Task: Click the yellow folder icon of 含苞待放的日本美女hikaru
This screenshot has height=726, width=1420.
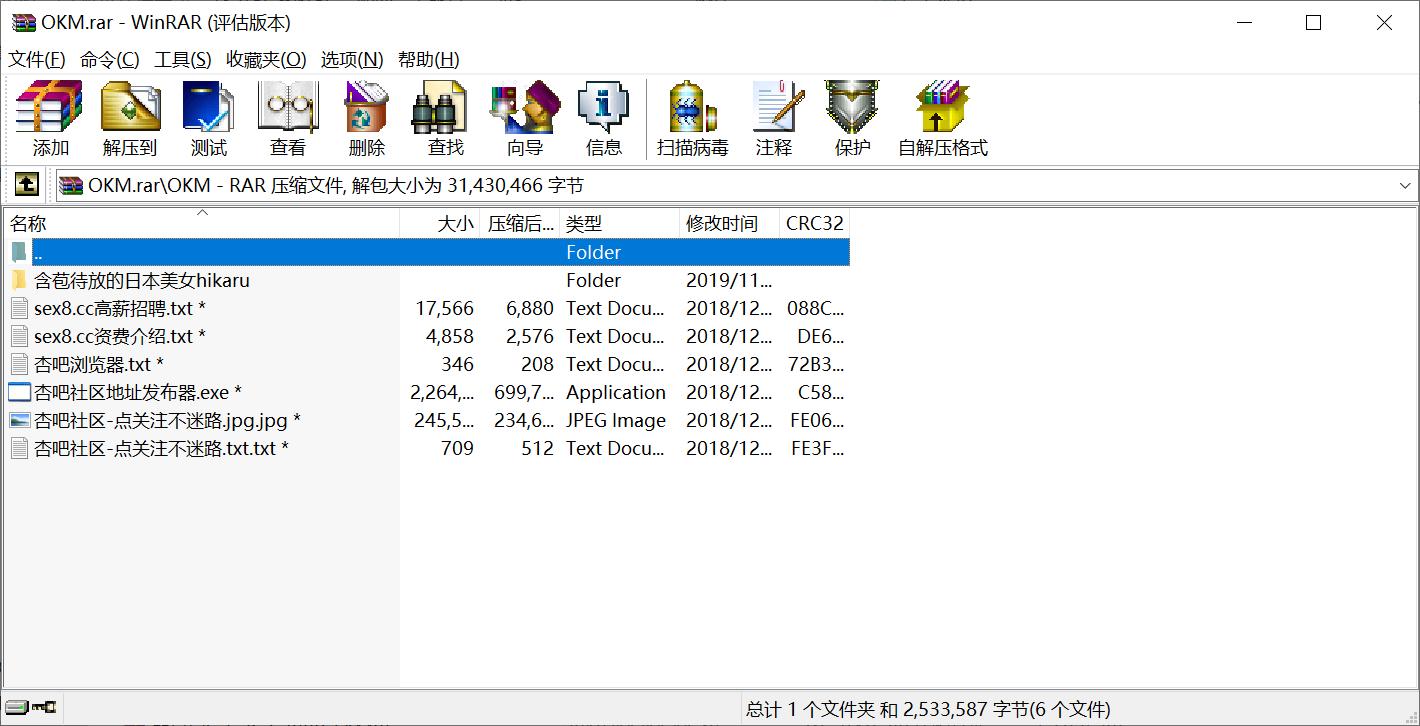Action: click(x=19, y=280)
